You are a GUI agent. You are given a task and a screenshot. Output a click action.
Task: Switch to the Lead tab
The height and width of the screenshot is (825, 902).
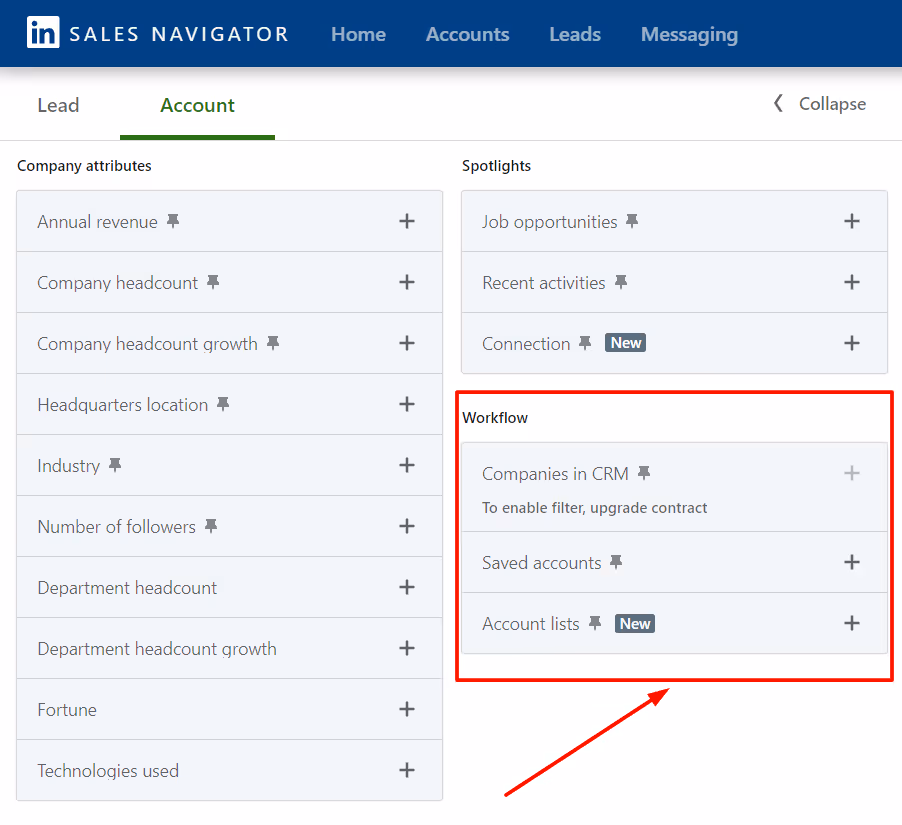[x=57, y=104]
